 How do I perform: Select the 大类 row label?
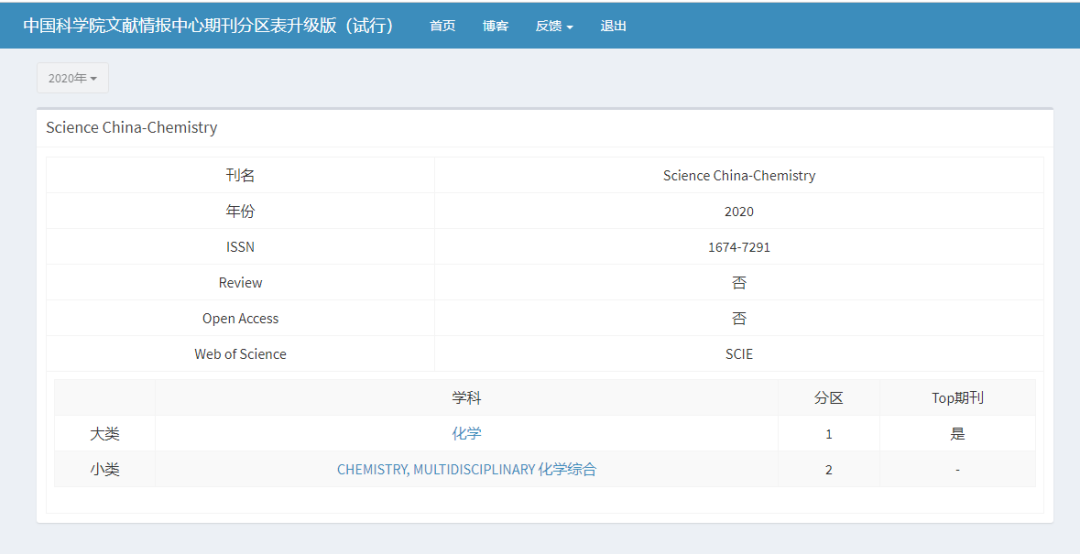coord(105,433)
